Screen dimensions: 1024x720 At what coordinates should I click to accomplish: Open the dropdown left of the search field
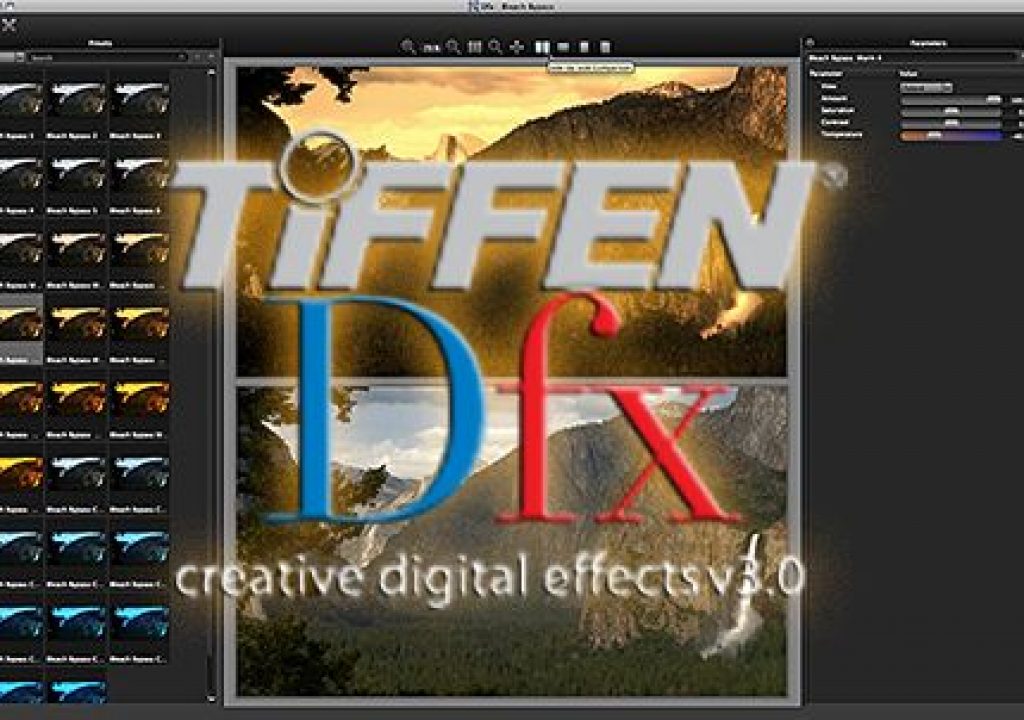tap(12, 57)
